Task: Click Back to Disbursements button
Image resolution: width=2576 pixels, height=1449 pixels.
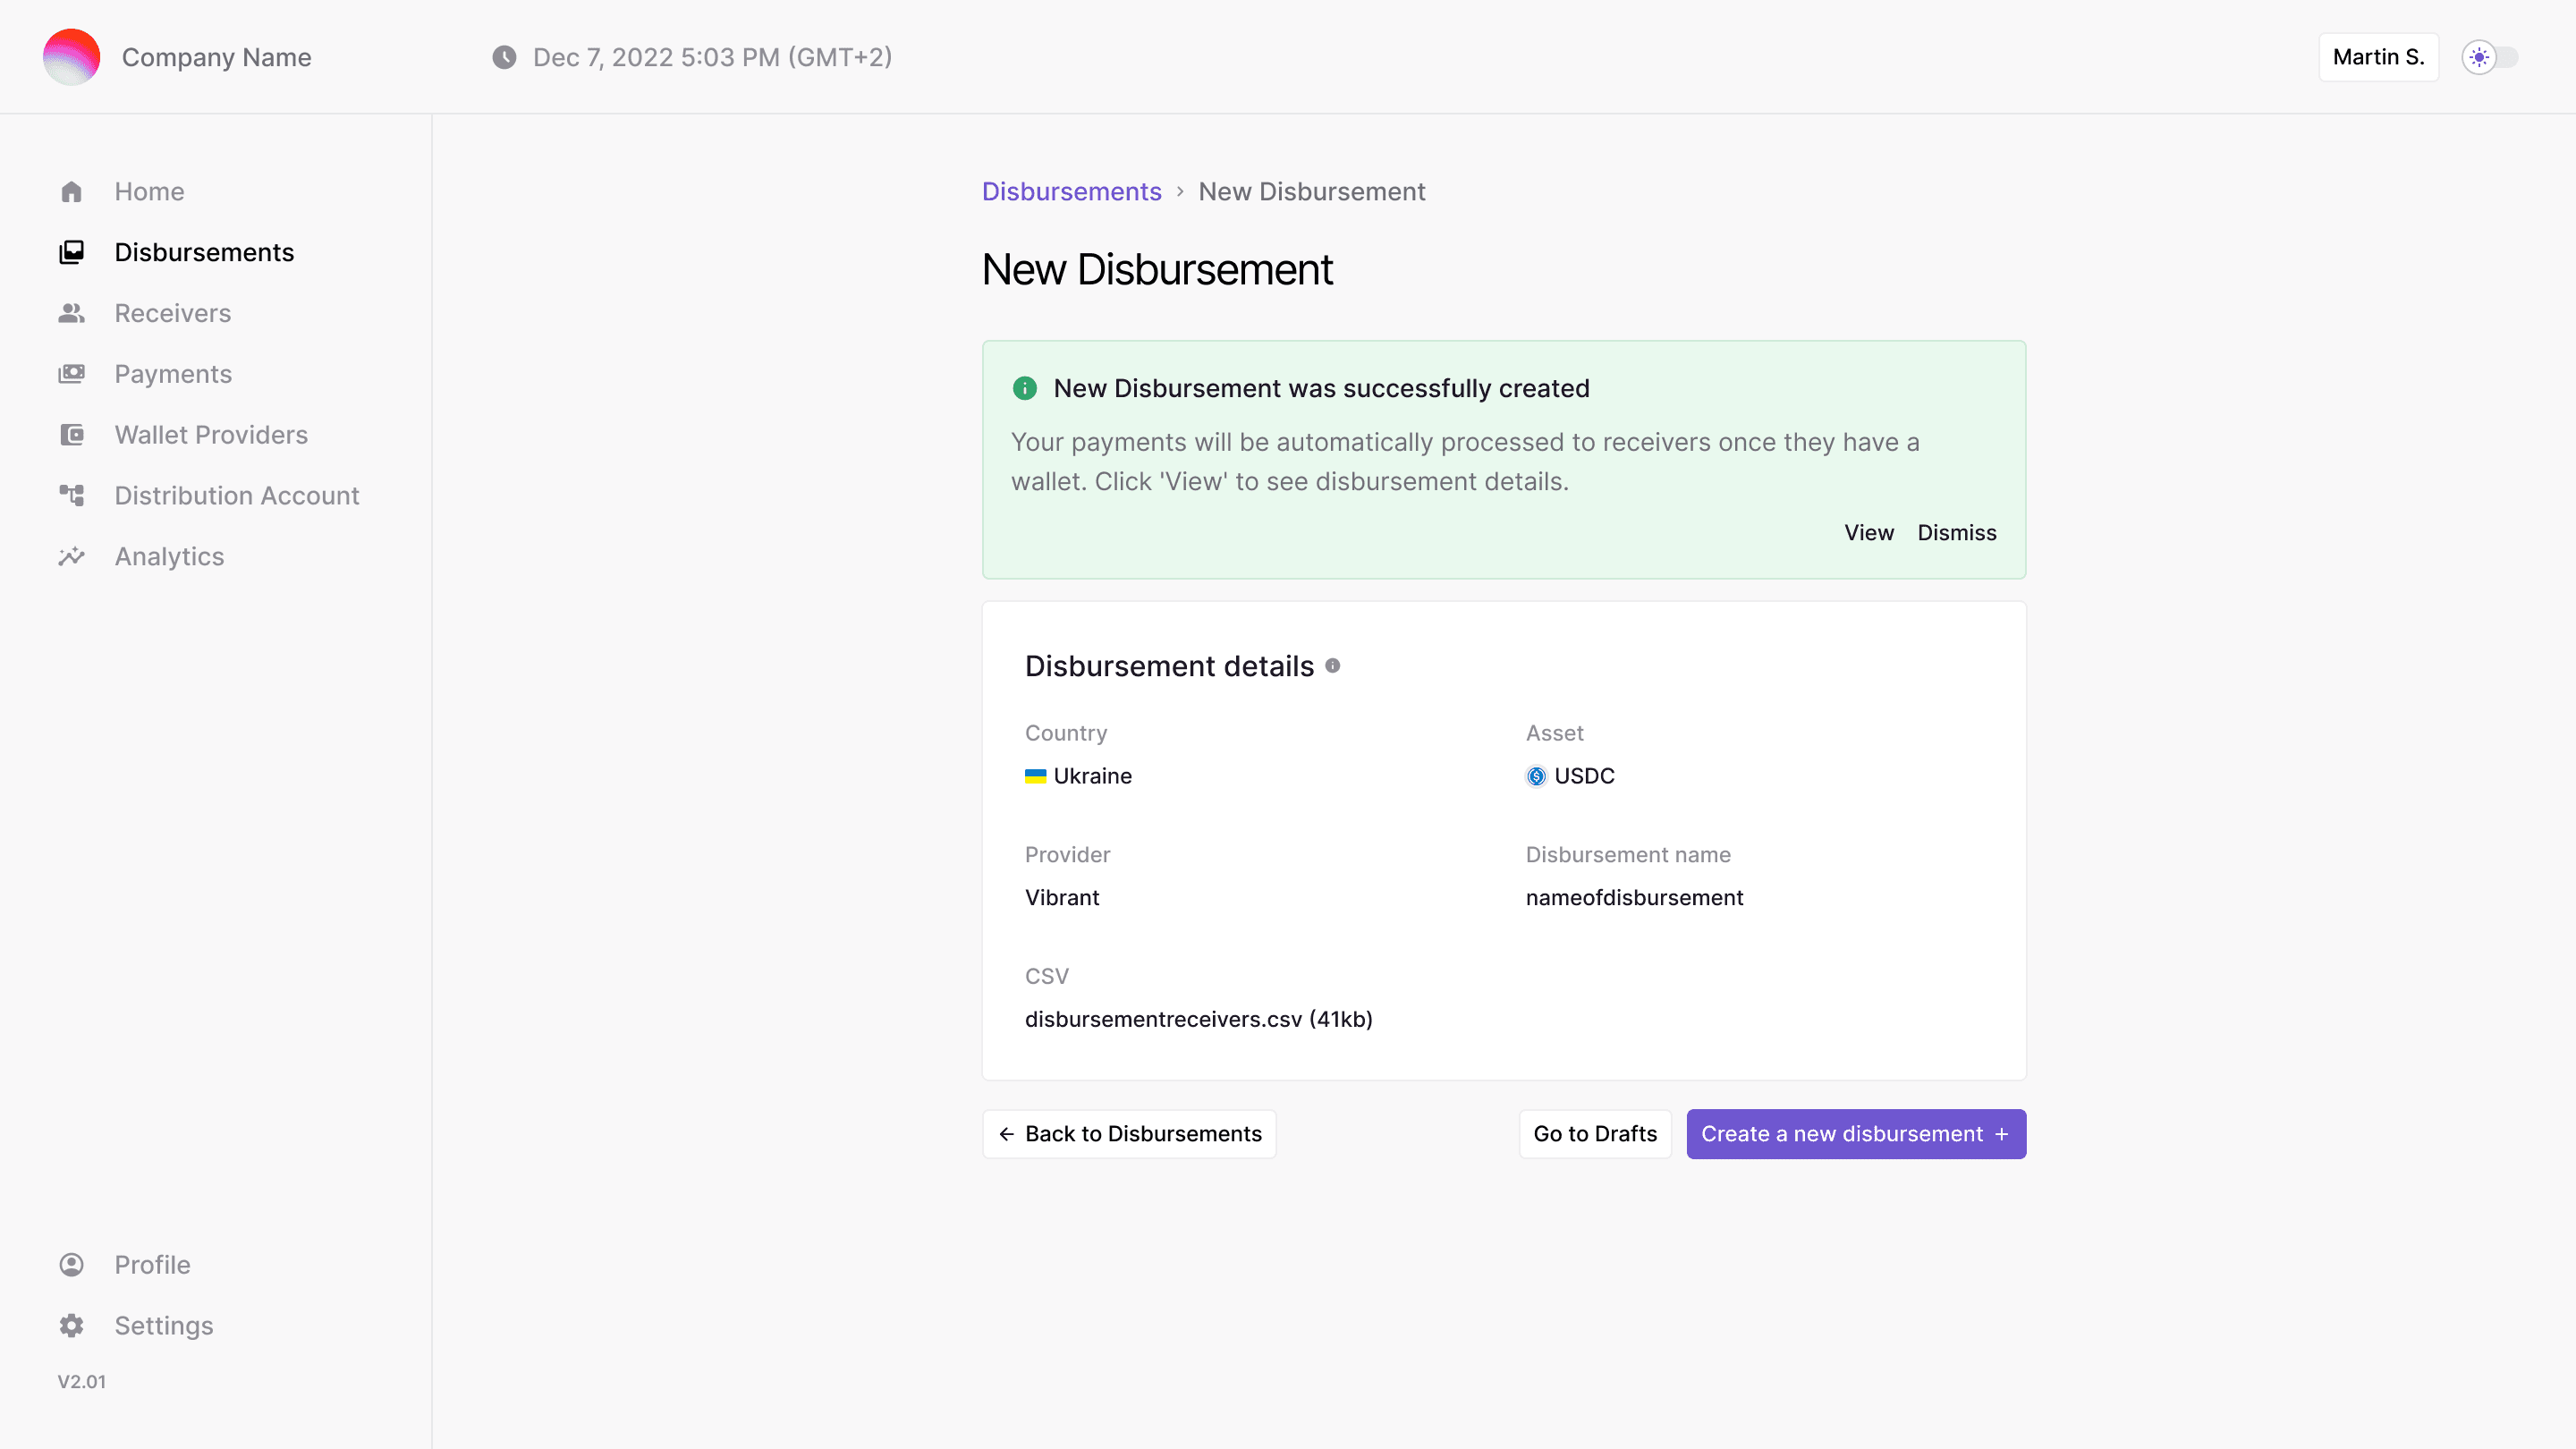Action: (1129, 1134)
